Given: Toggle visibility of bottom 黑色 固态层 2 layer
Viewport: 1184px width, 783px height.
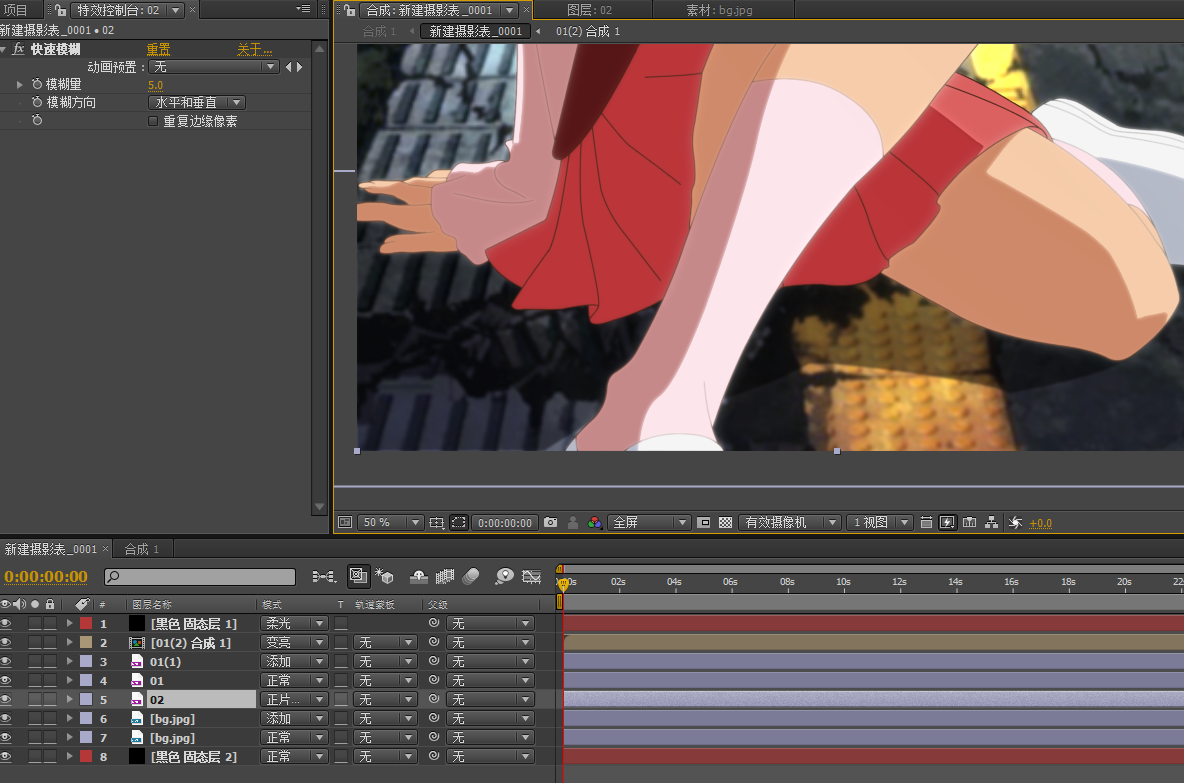Looking at the screenshot, I should tap(6, 757).
